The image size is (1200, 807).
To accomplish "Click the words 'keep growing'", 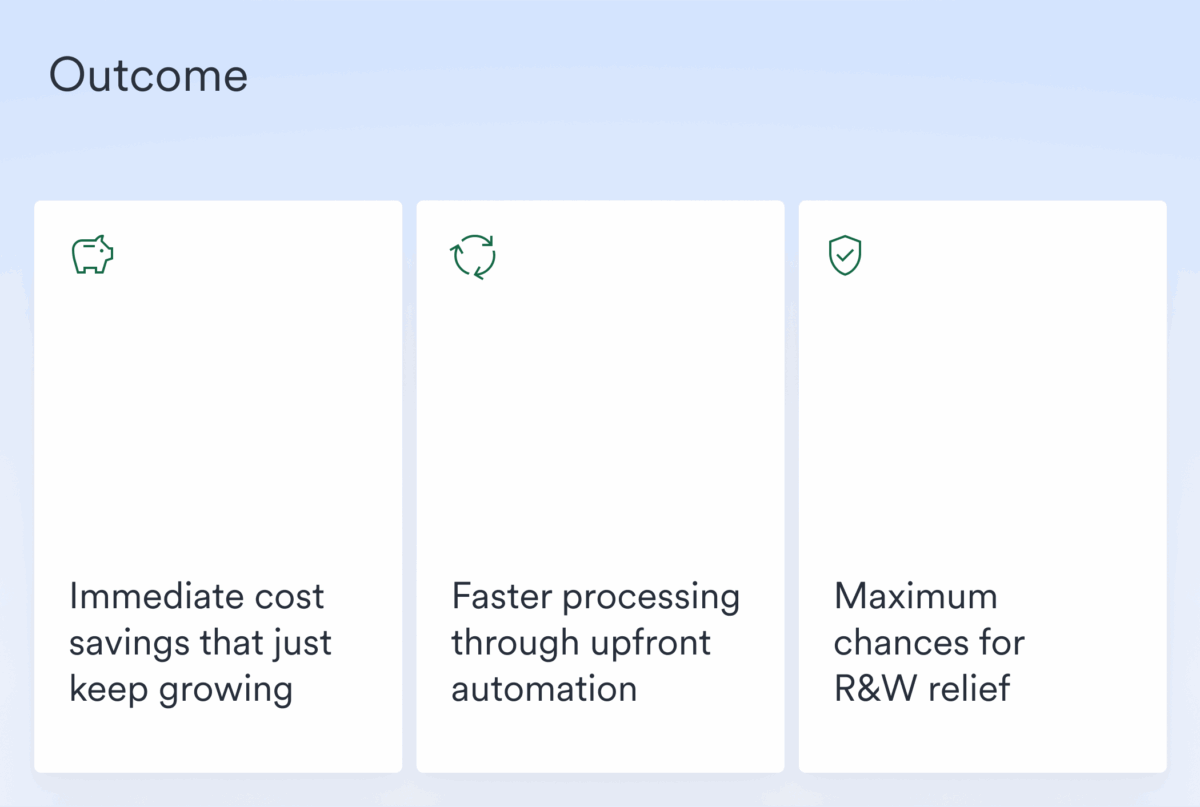I will pyautogui.click(x=181, y=689).
